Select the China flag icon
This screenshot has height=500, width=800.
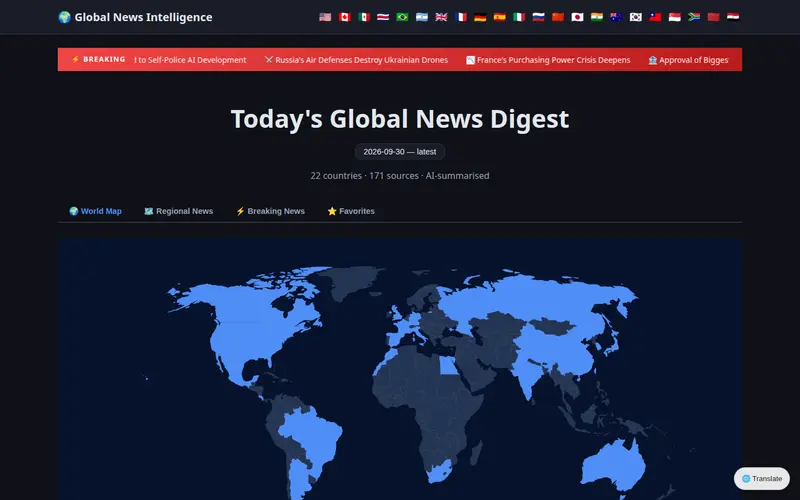[558, 17]
